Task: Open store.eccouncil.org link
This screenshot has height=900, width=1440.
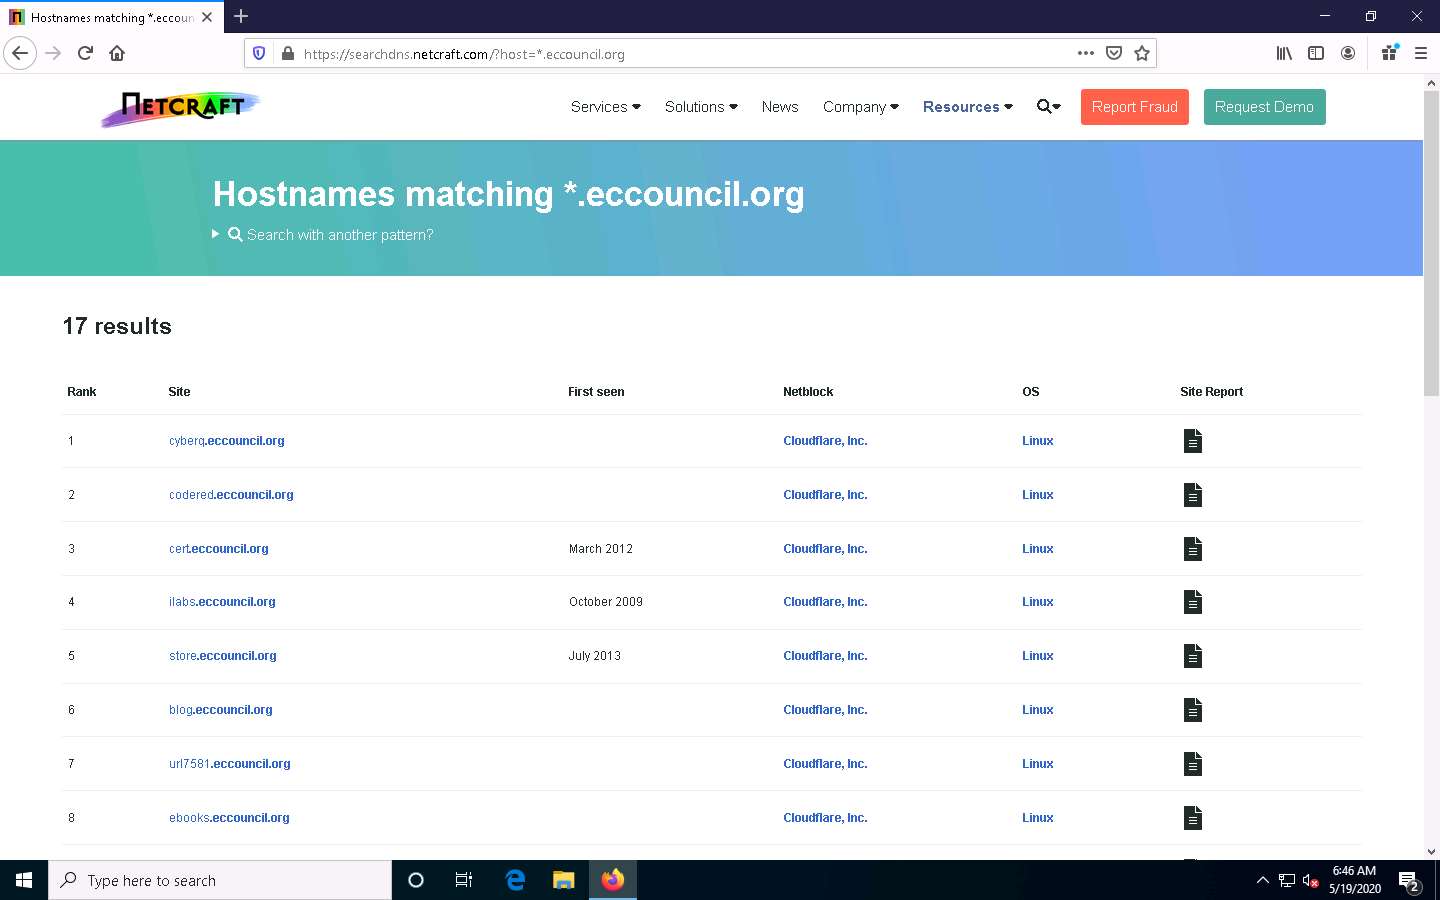Action: [x=223, y=656]
